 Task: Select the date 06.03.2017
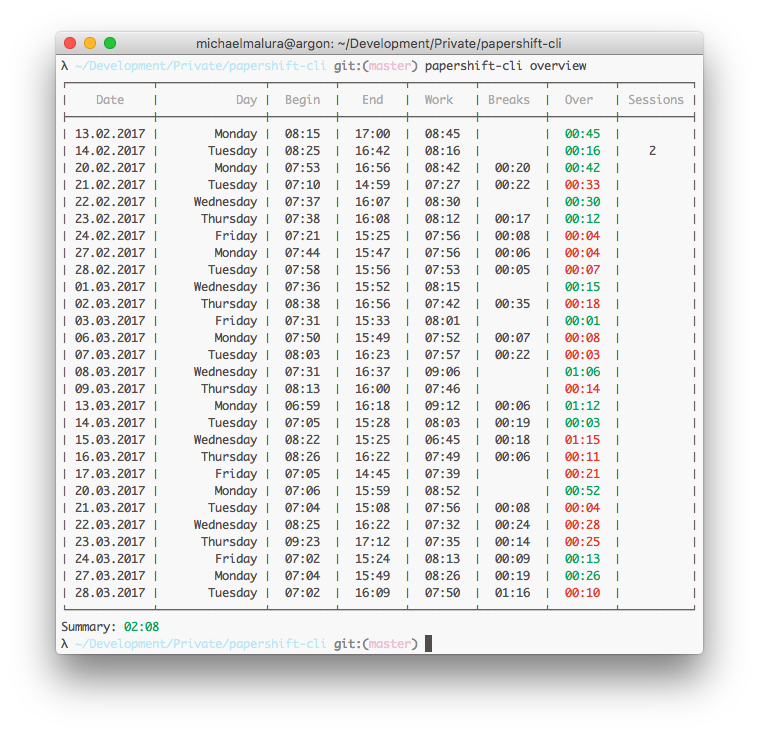110,337
